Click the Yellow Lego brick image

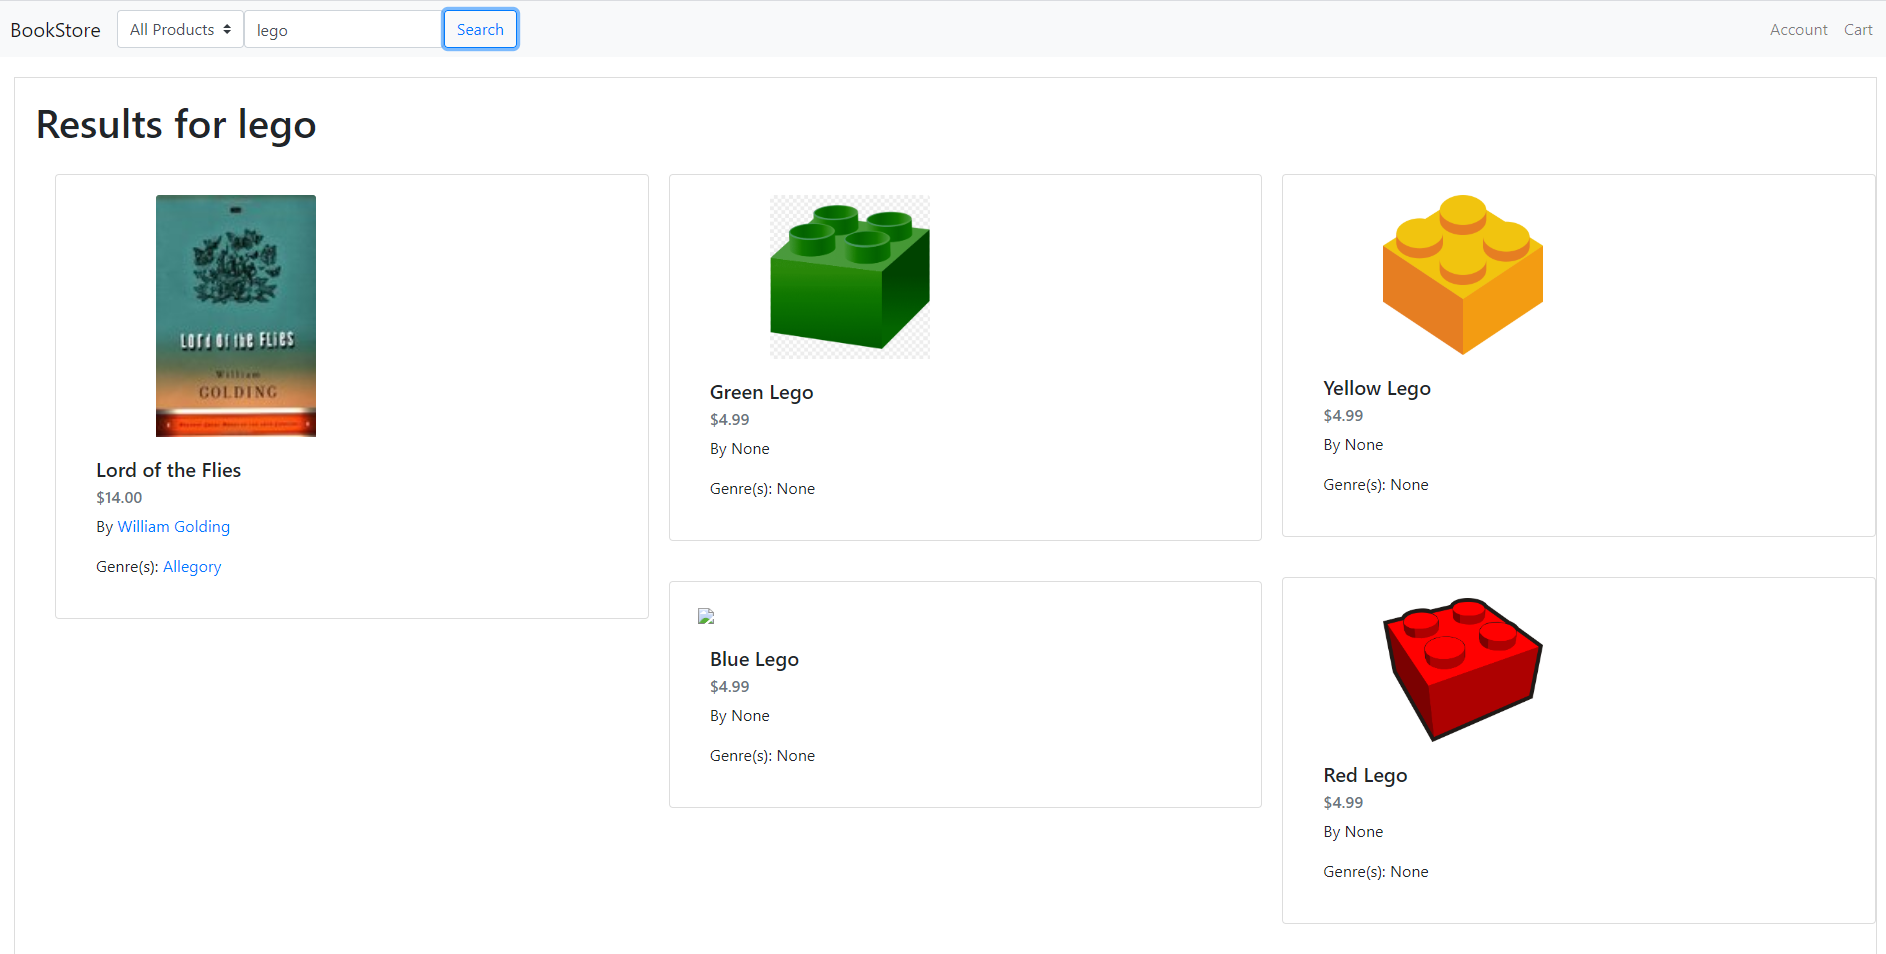[x=1462, y=274]
